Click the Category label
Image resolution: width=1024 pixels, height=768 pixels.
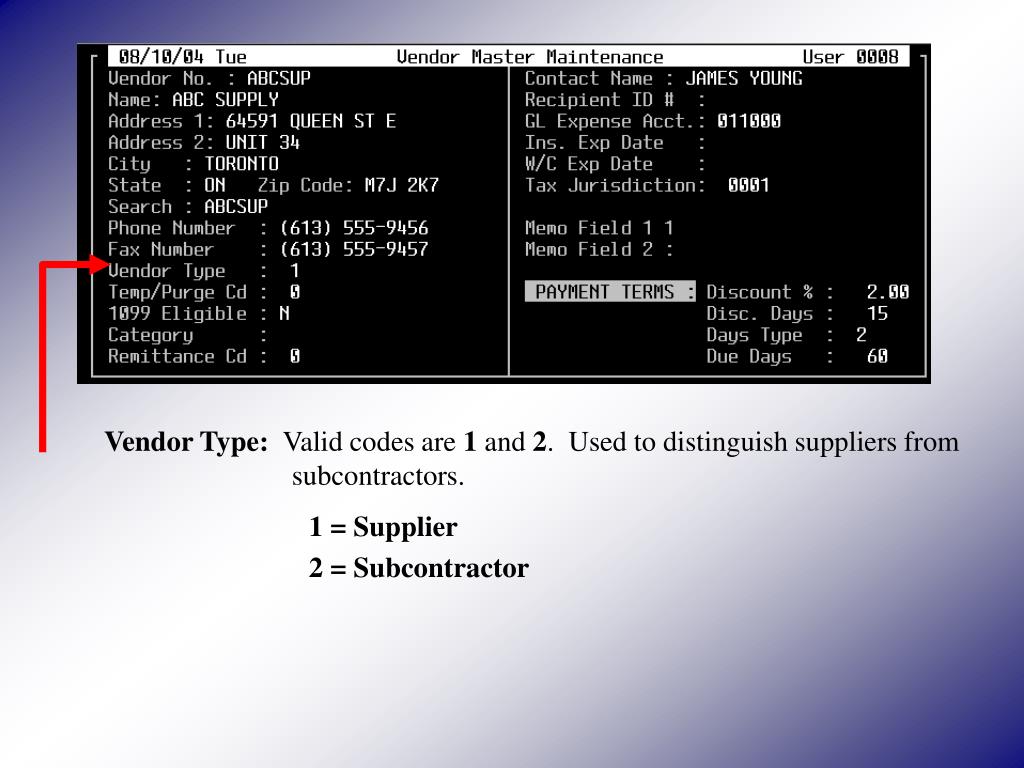point(150,335)
